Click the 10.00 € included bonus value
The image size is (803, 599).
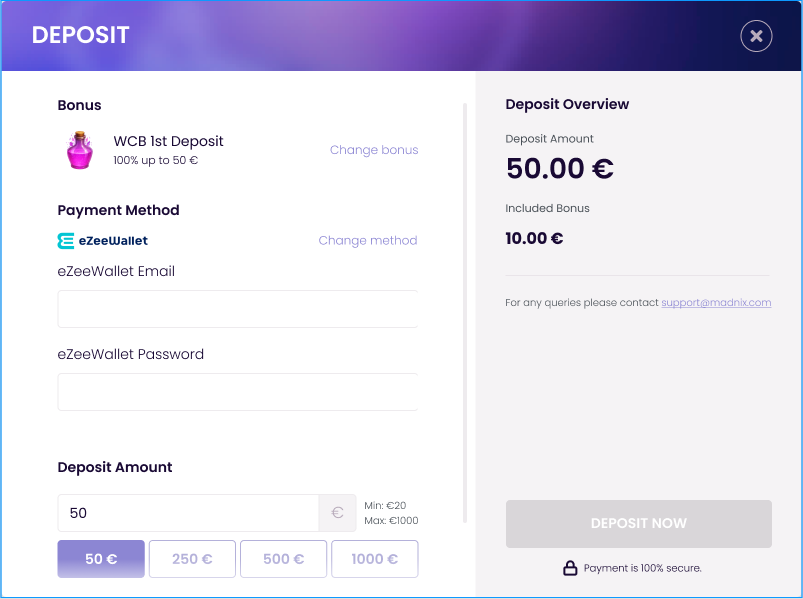point(535,238)
